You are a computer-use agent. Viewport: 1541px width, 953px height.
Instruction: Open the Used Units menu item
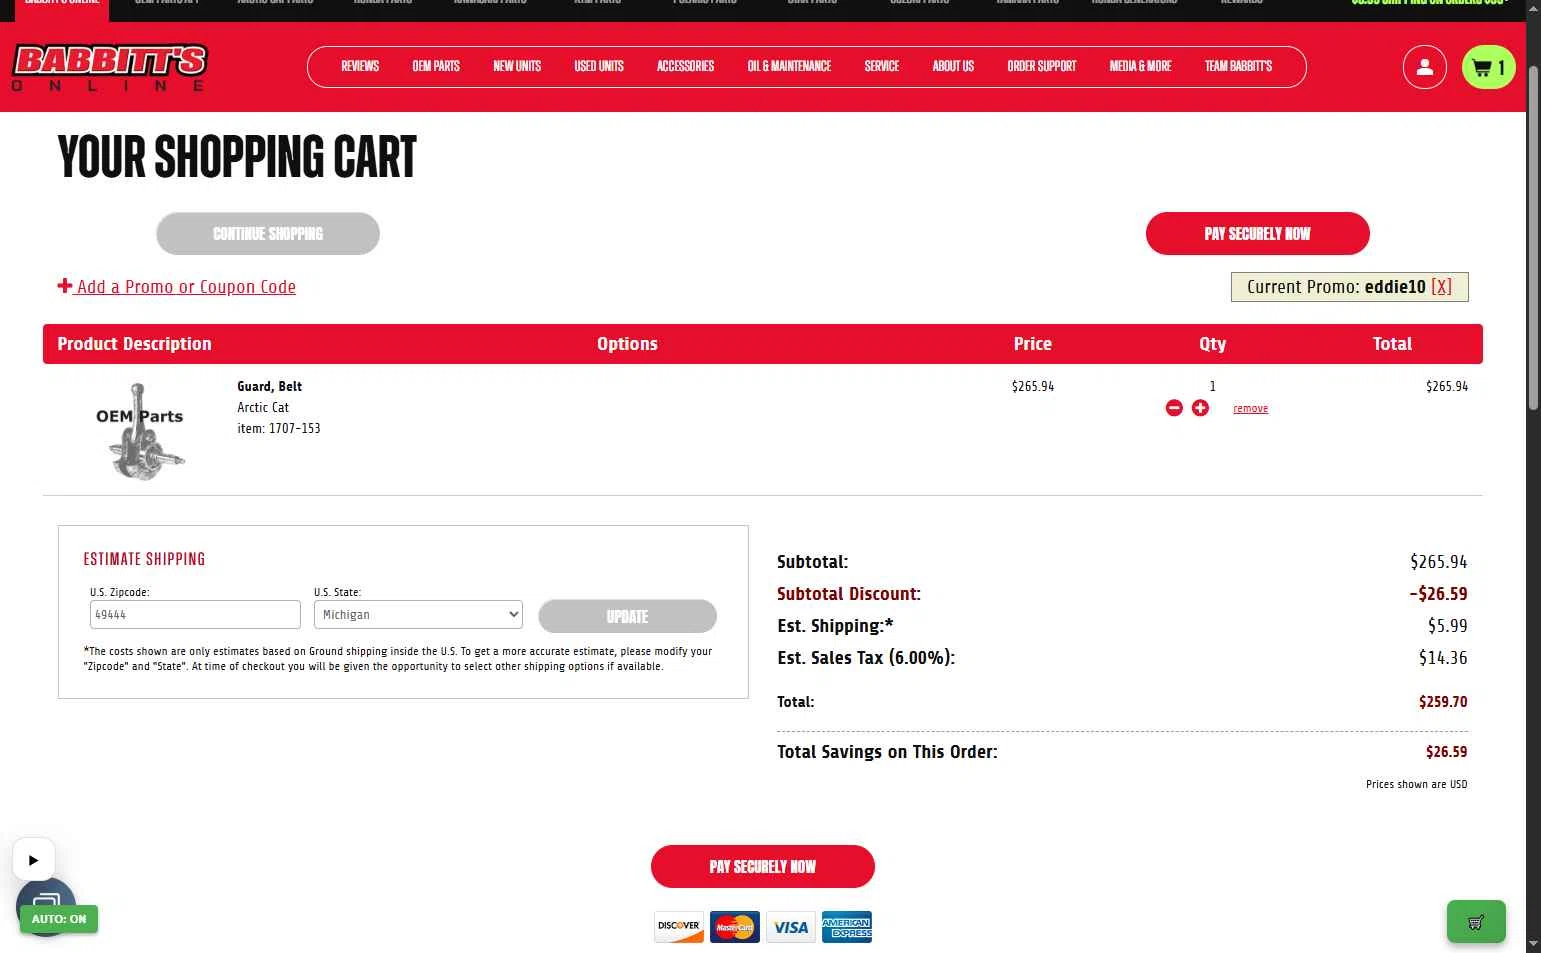click(x=599, y=66)
